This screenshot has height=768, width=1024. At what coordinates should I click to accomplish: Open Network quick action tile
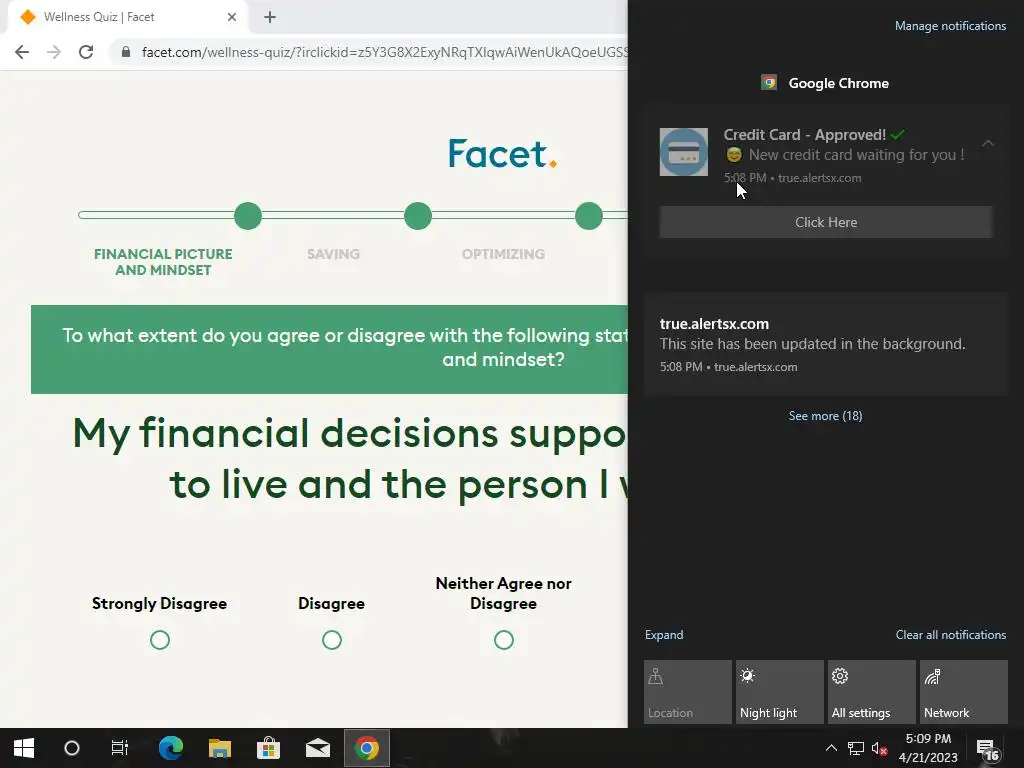click(964, 692)
